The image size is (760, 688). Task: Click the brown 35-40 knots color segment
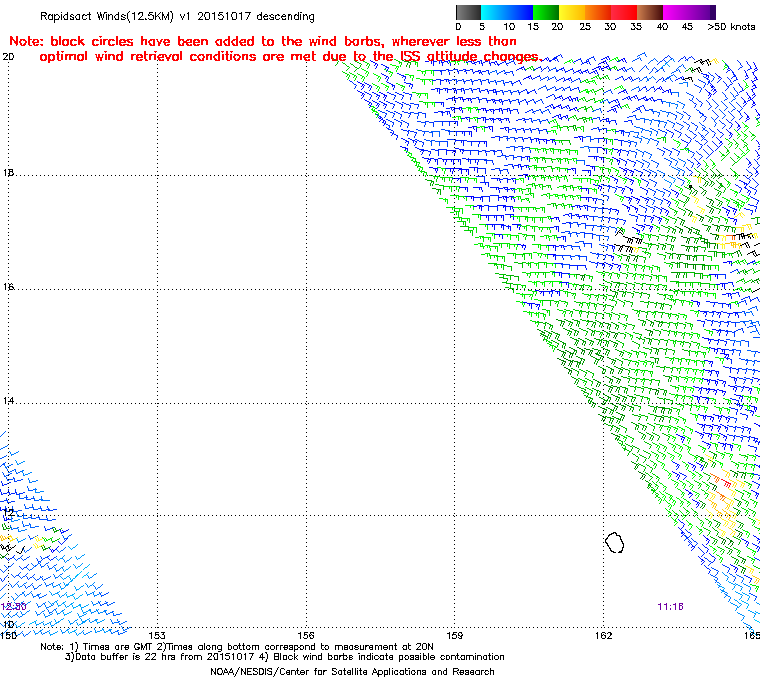[x=650, y=12]
